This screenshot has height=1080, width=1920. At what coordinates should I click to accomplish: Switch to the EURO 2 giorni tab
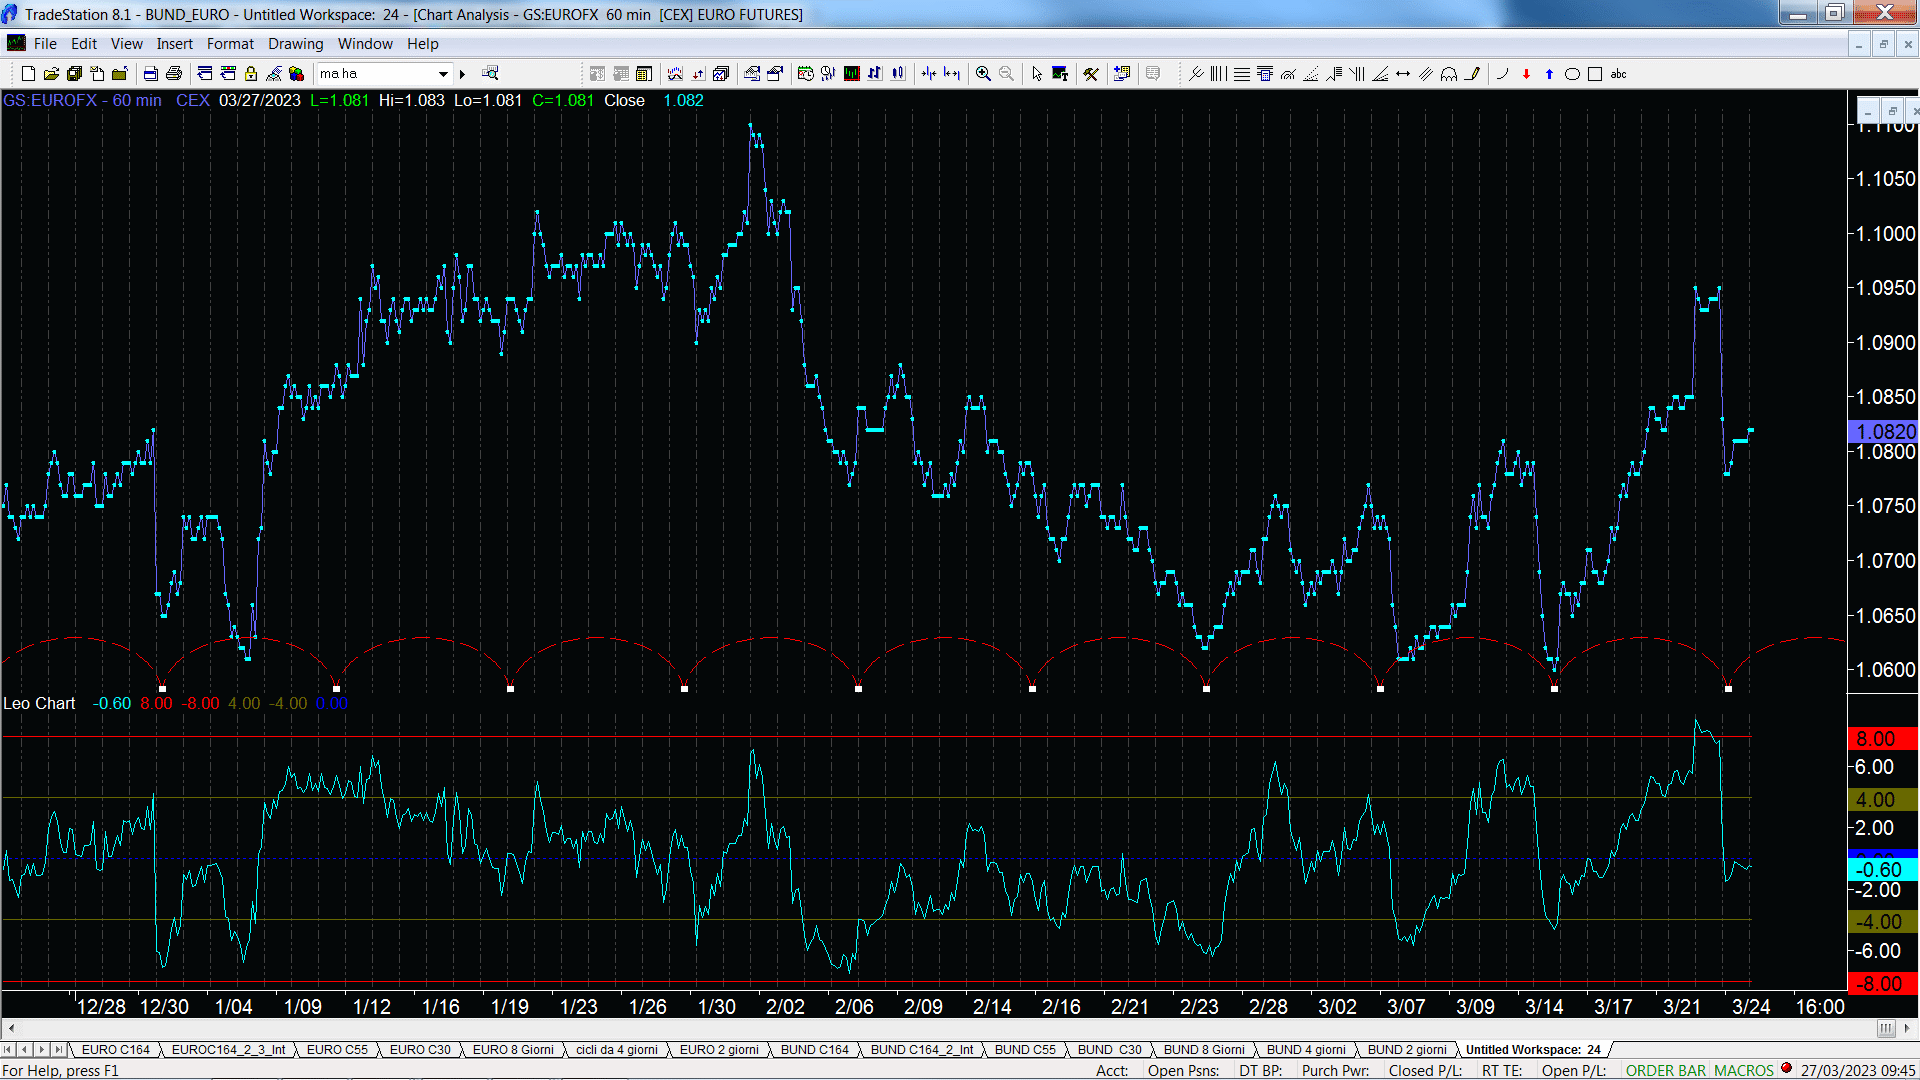coord(719,1050)
